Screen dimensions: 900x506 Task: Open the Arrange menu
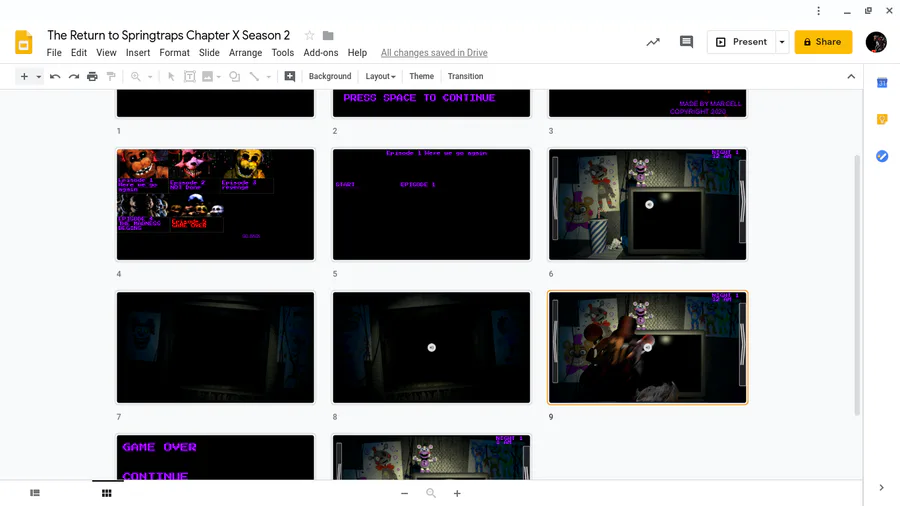(x=246, y=53)
